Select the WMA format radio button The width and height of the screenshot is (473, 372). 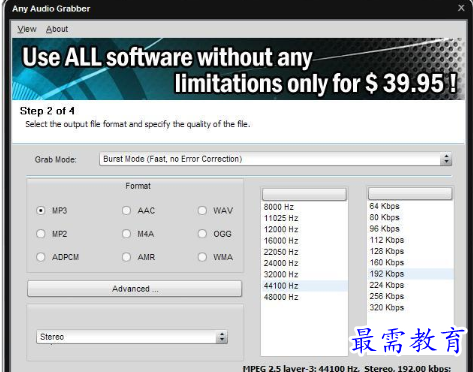click(x=202, y=257)
